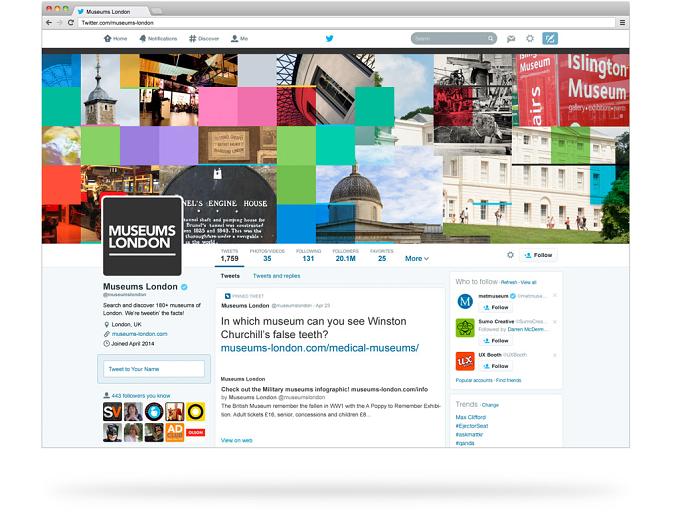The height and width of the screenshot is (510, 680).
Task: Open direct messages envelope icon
Action: click(x=511, y=39)
